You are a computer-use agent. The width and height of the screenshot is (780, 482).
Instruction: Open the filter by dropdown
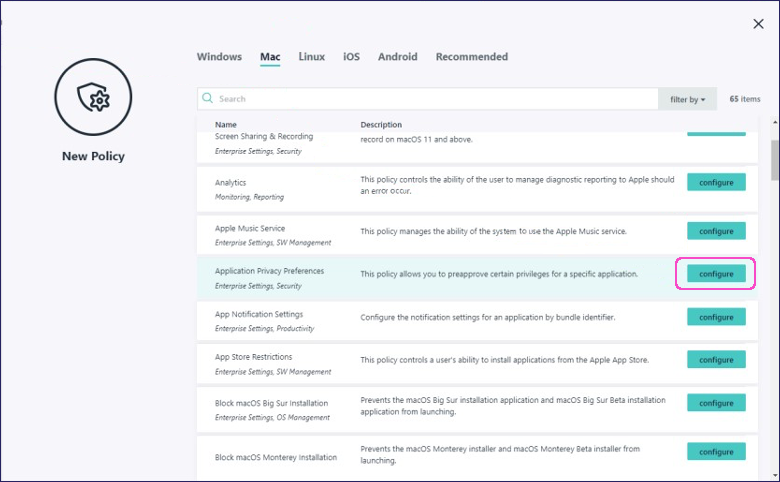[687, 99]
